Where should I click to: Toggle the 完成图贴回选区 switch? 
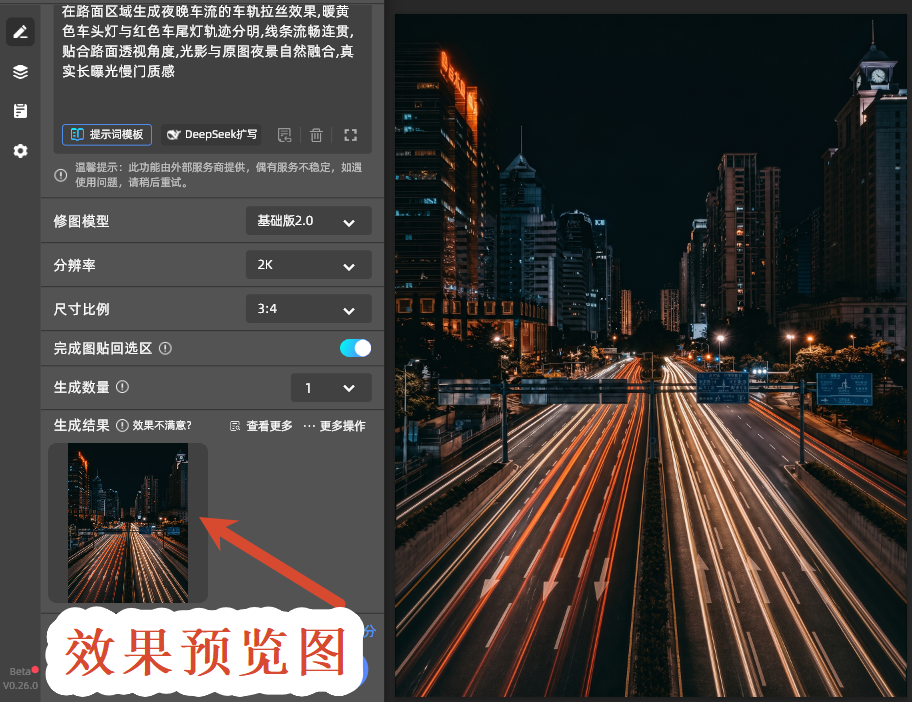point(355,348)
